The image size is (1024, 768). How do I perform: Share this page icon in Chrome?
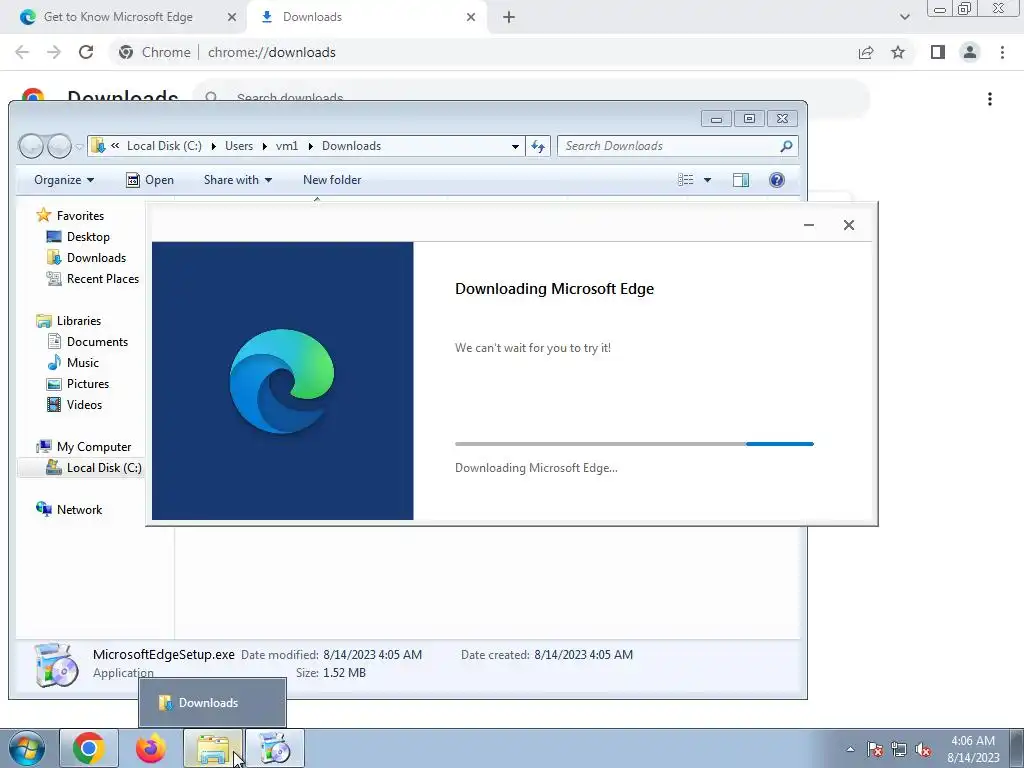(866, 52)
